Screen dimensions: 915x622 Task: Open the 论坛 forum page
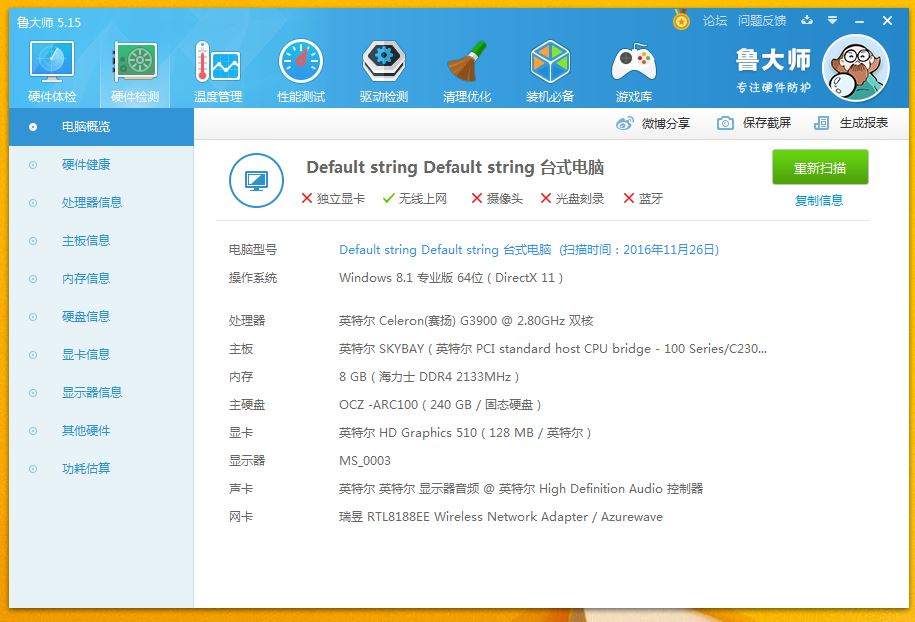coord(715,20)
